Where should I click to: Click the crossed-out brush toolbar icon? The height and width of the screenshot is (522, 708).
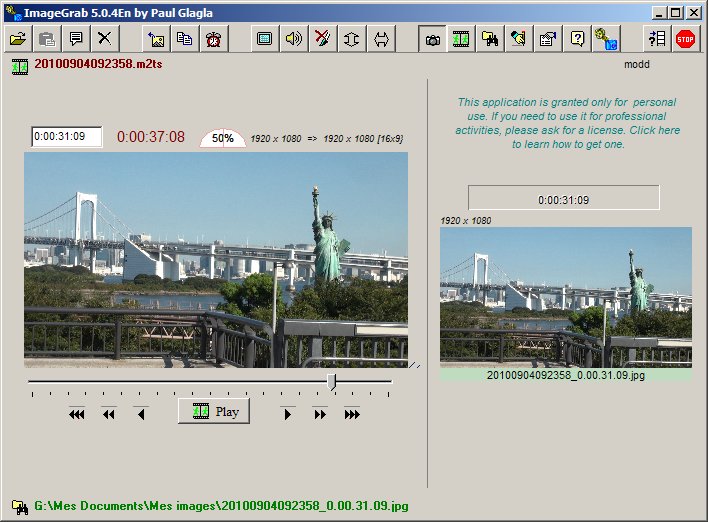[322, 39]
